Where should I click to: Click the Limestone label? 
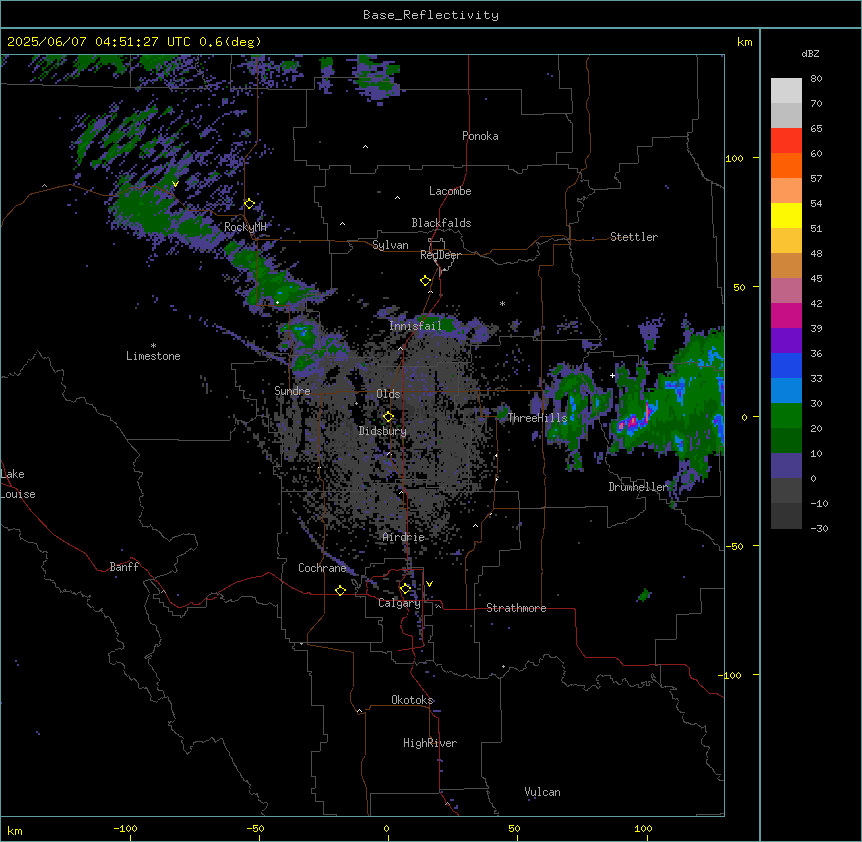[x=153, y=356]
